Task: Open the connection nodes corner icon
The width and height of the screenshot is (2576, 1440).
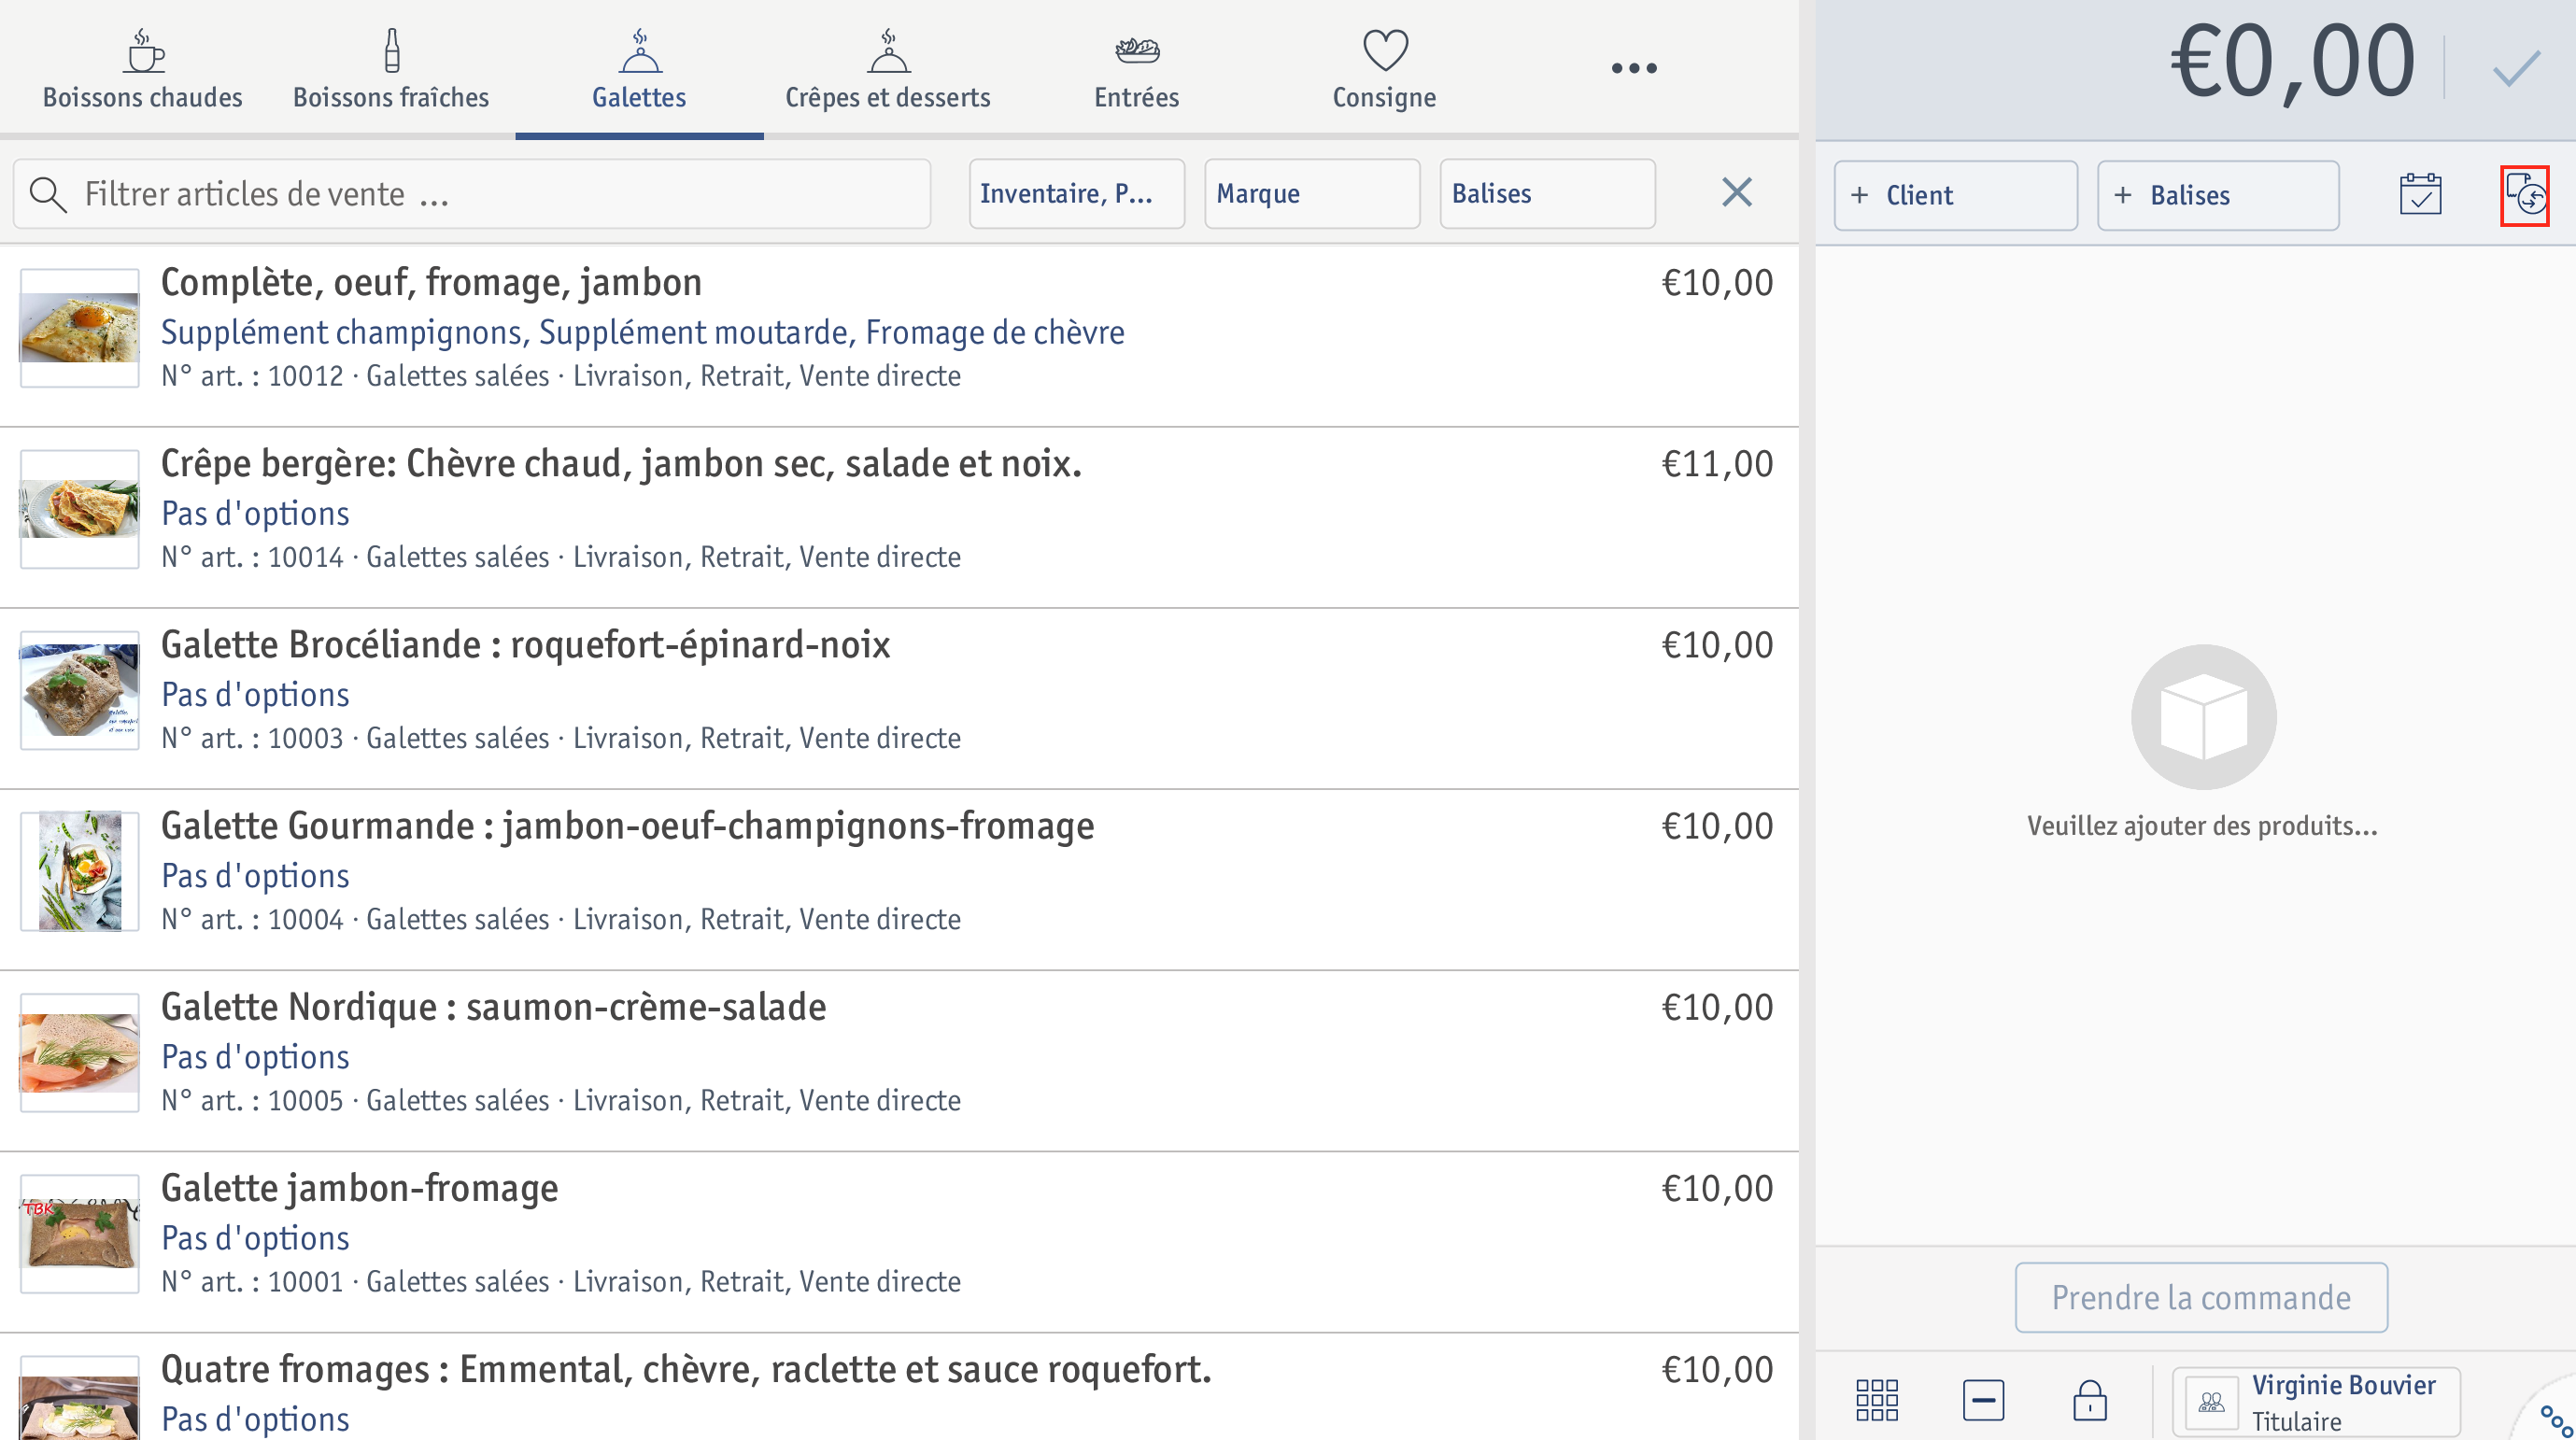Action: tap(2555, 1420)
